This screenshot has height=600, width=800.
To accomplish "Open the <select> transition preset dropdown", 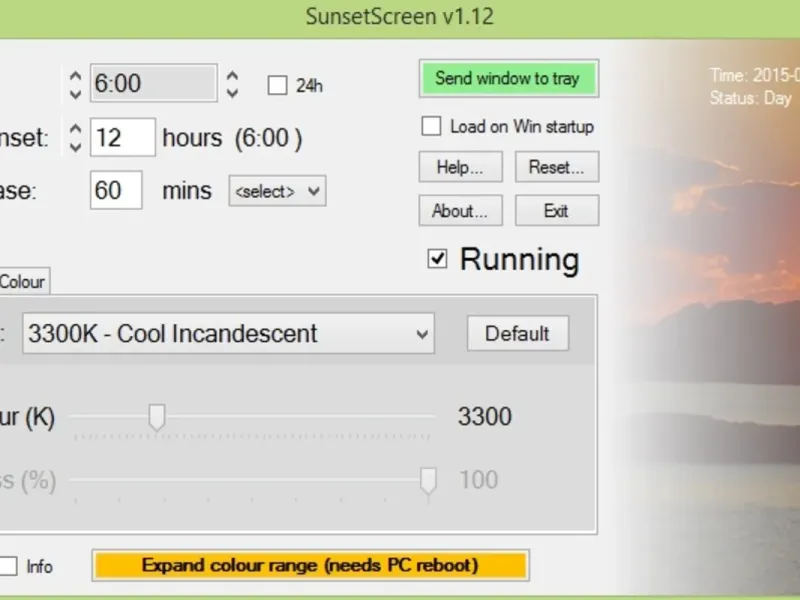I will 277,191.
